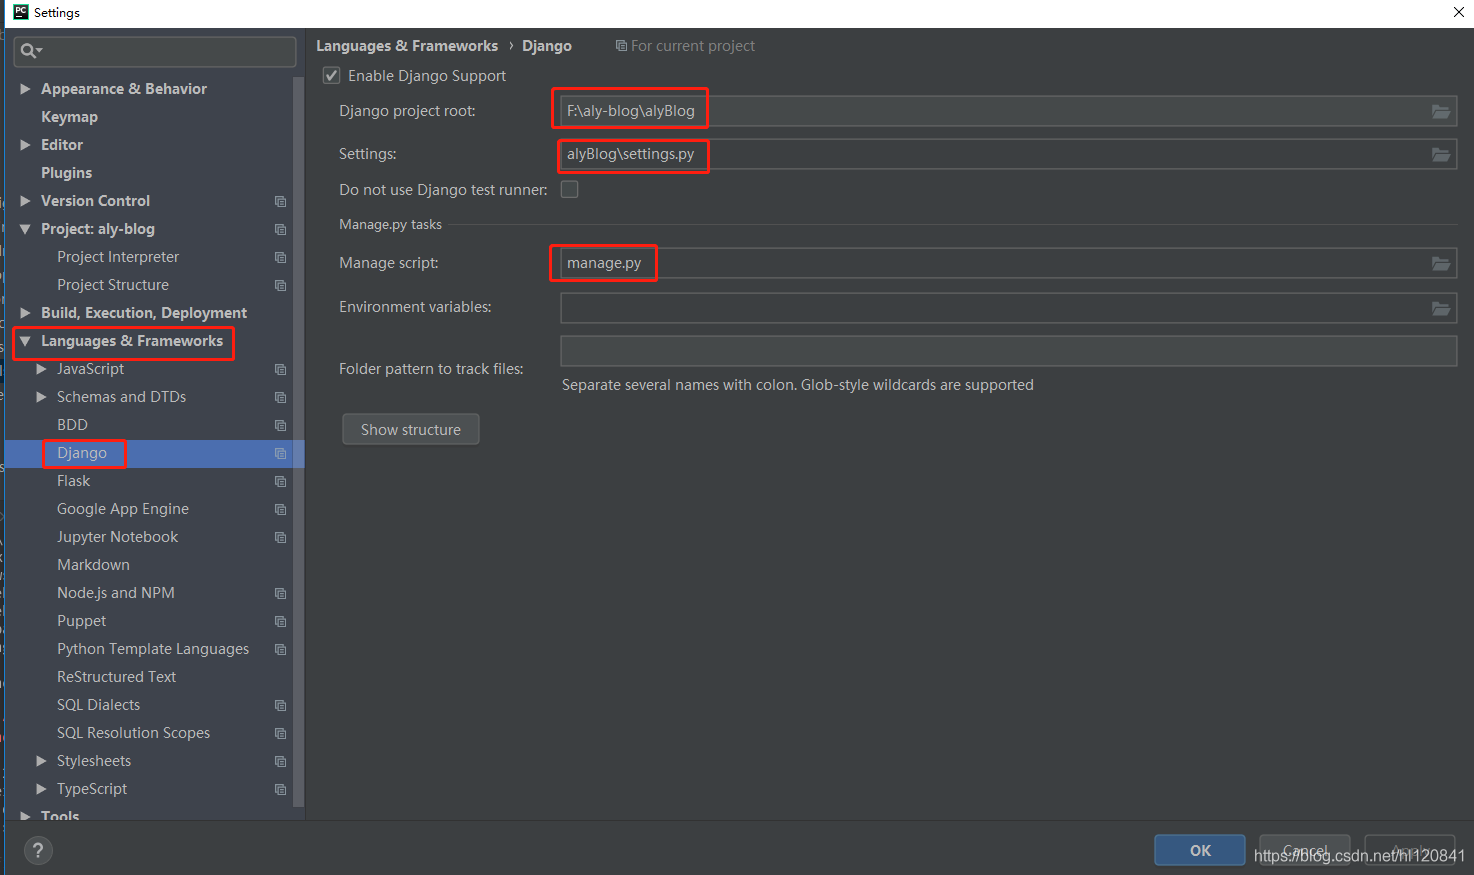Image resolution: width=1474 pixels, height=875 pixels.
Task: Browse folder icon for Manage script
Action: [x=1441, y=263]
